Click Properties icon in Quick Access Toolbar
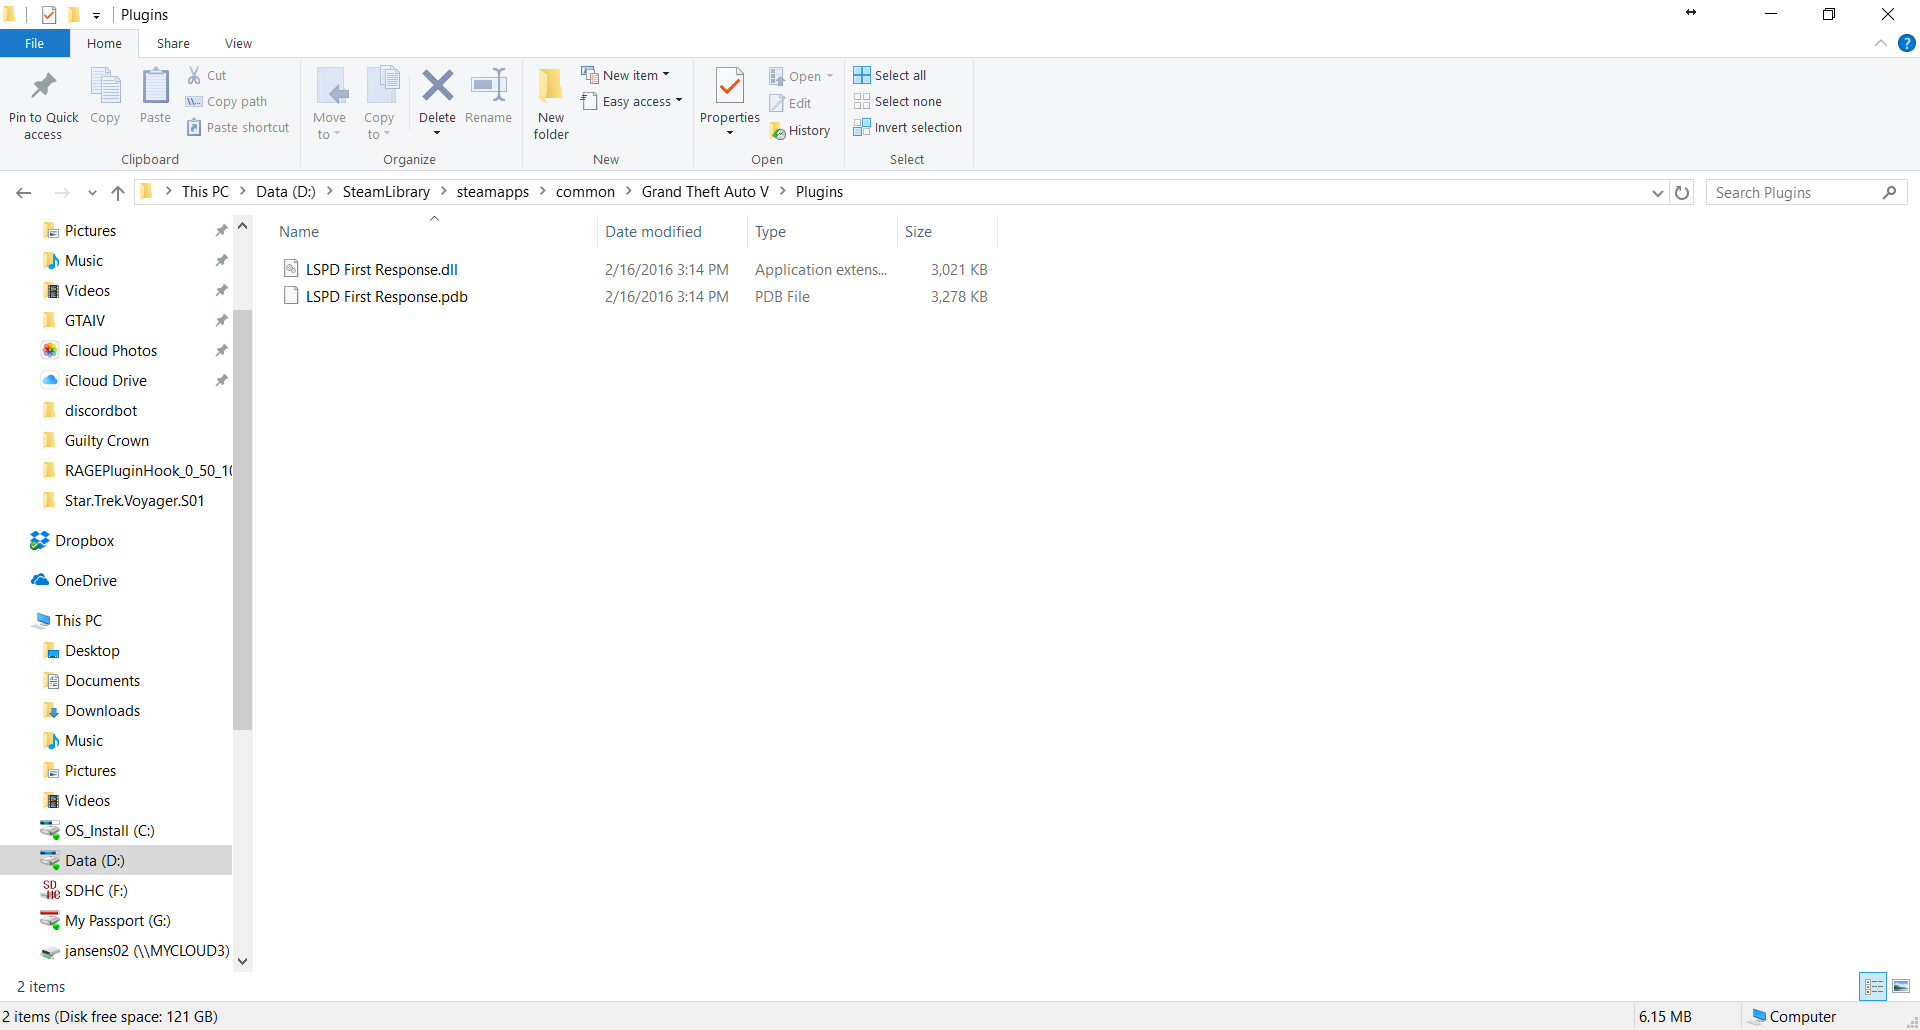The height and width of the screenshot is (1030, 1920). click(x=49, y=15)
